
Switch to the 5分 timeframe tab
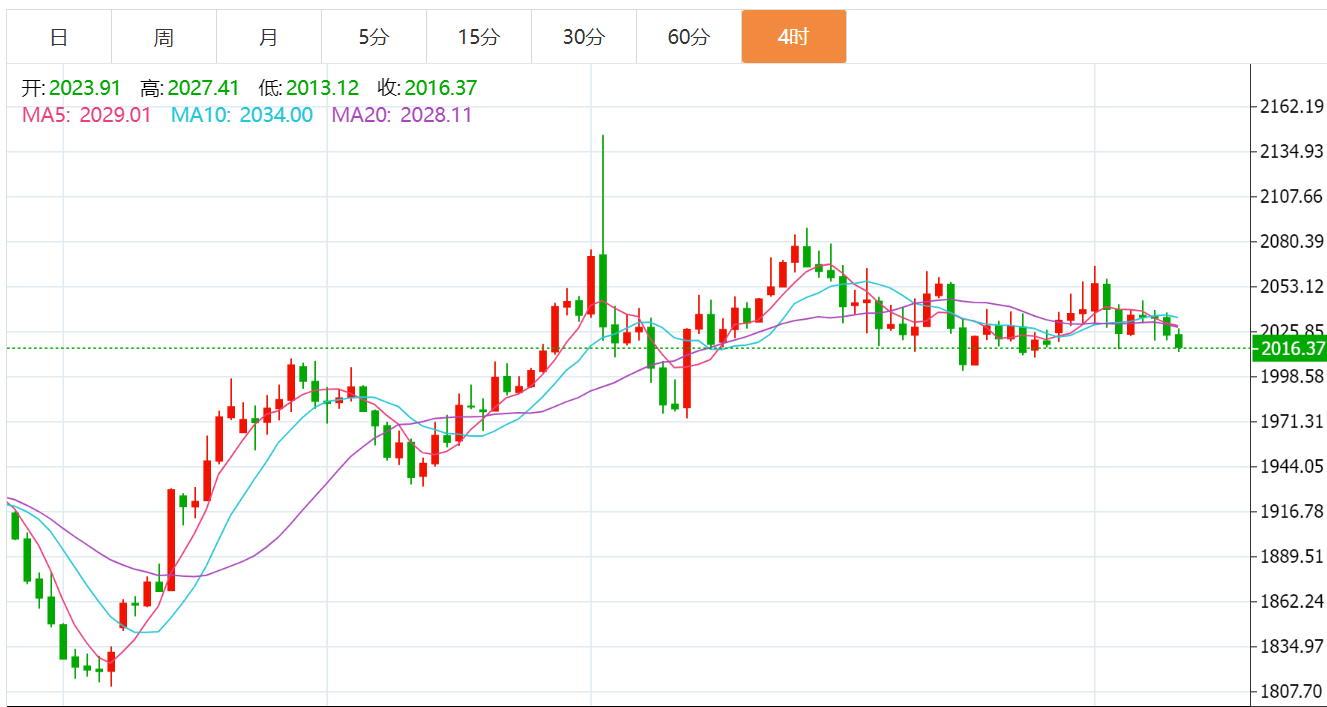pos(374,37)
